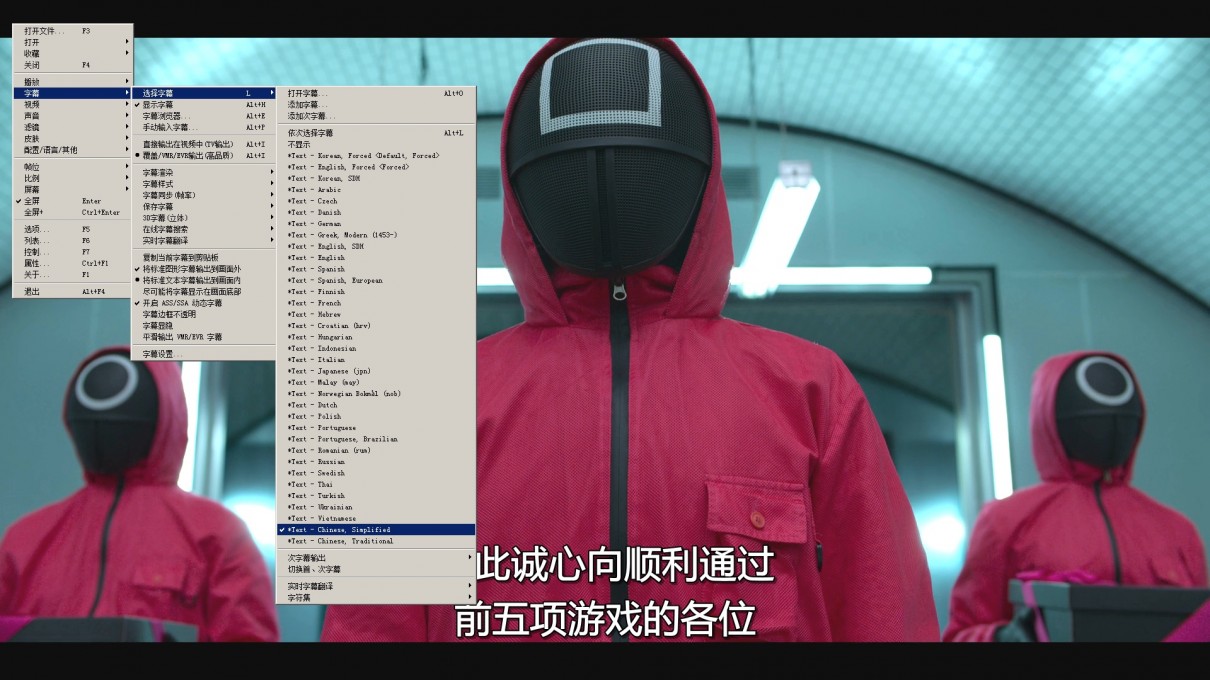Toggle 开启 ASS/SSA 动态字幕 checkbox

204,303
